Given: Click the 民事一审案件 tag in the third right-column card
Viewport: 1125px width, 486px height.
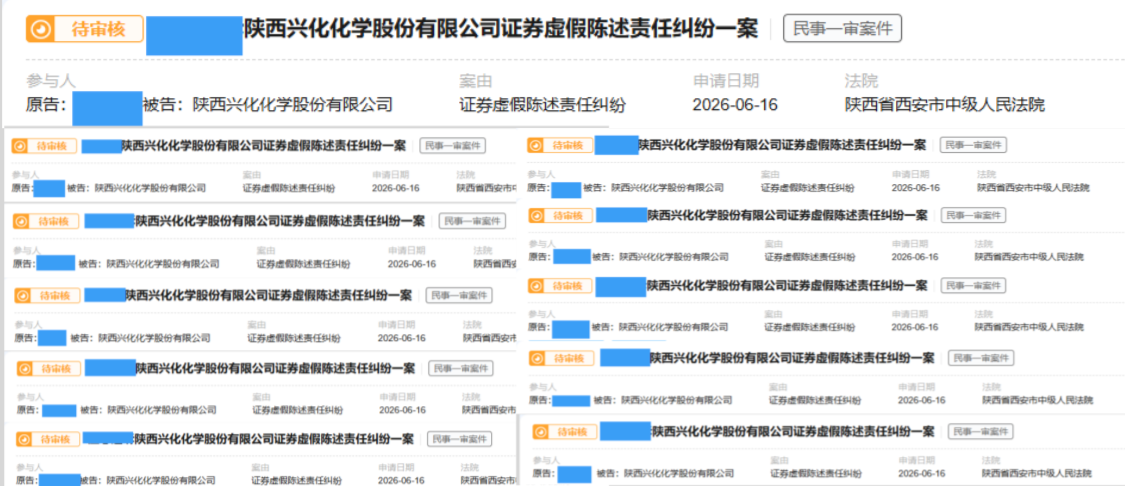Looking at the screenshot, I should click(974, 286).
